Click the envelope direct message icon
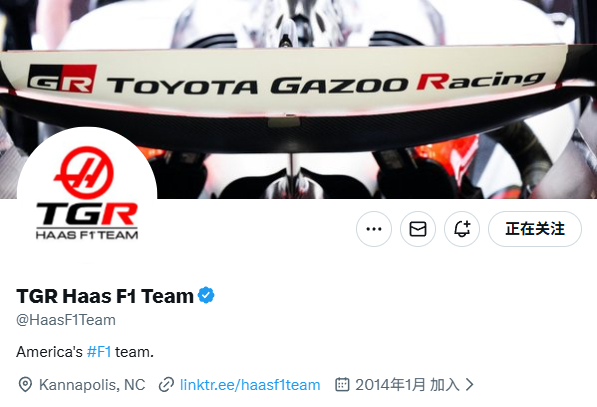Image resolution: width=597 pixels, height=407 pixels. (x=418, y=229)
